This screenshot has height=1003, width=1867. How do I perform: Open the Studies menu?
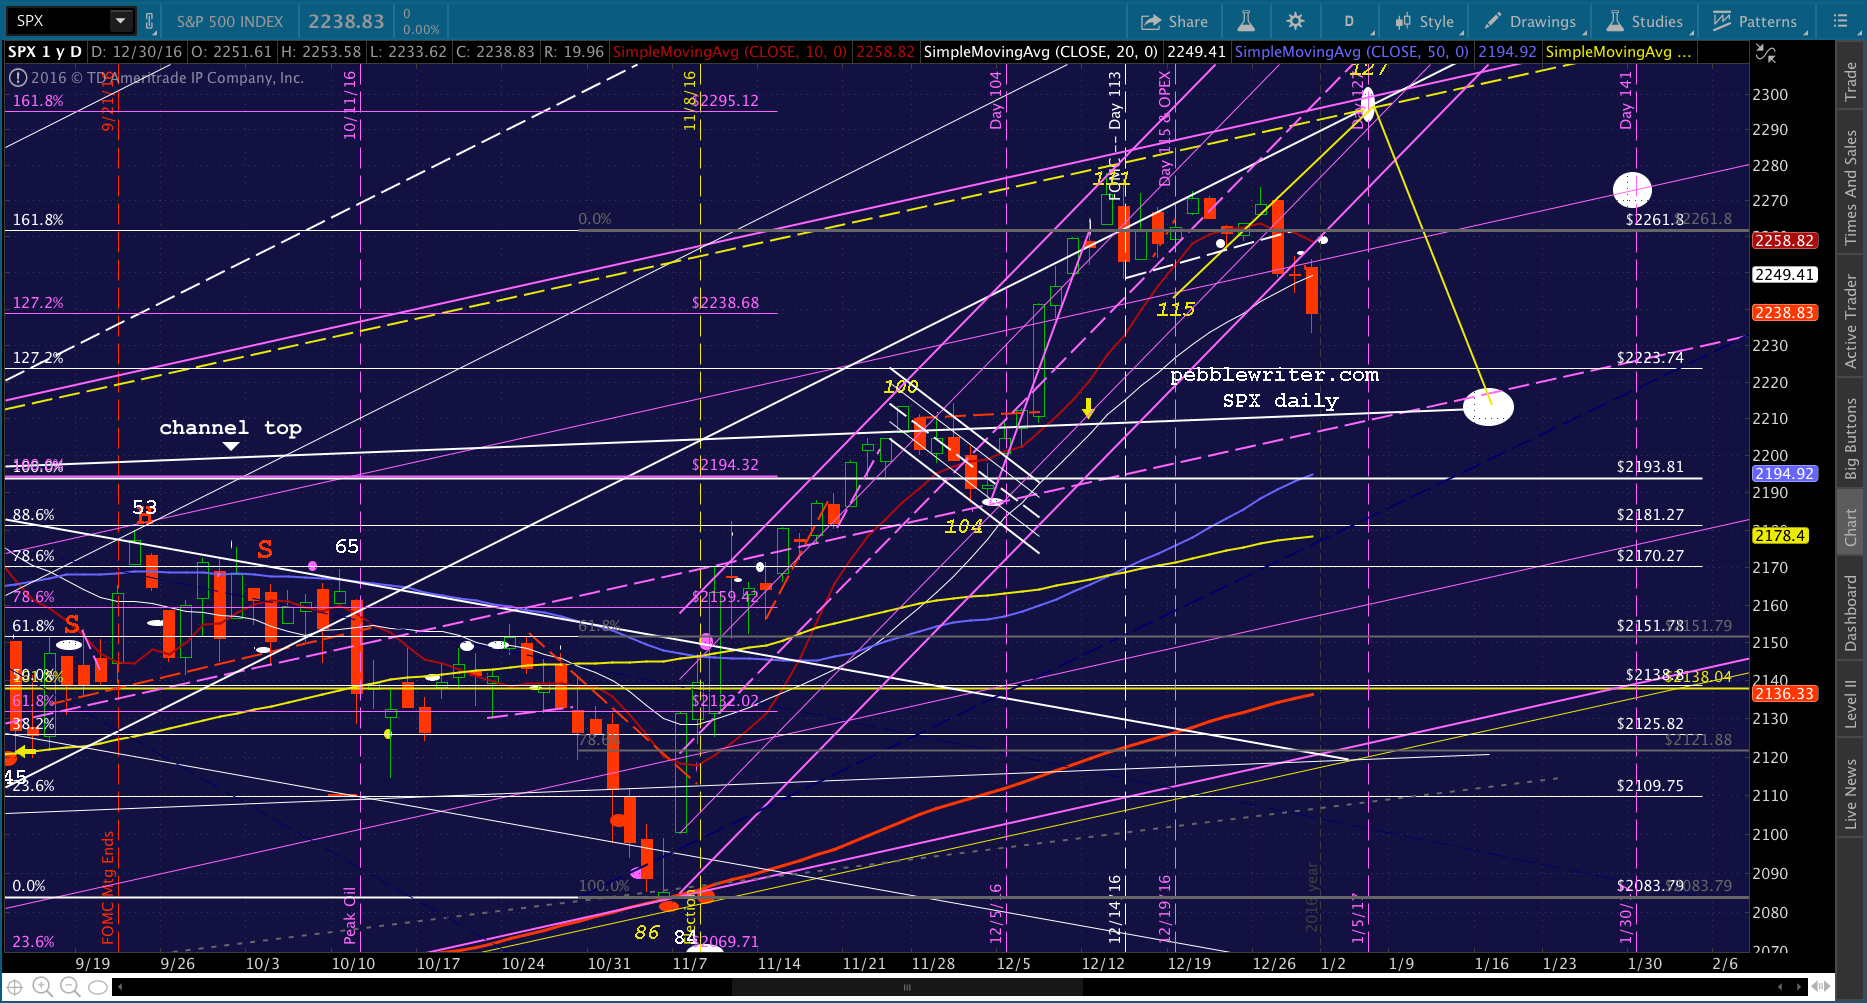[x=1645, y=21]
